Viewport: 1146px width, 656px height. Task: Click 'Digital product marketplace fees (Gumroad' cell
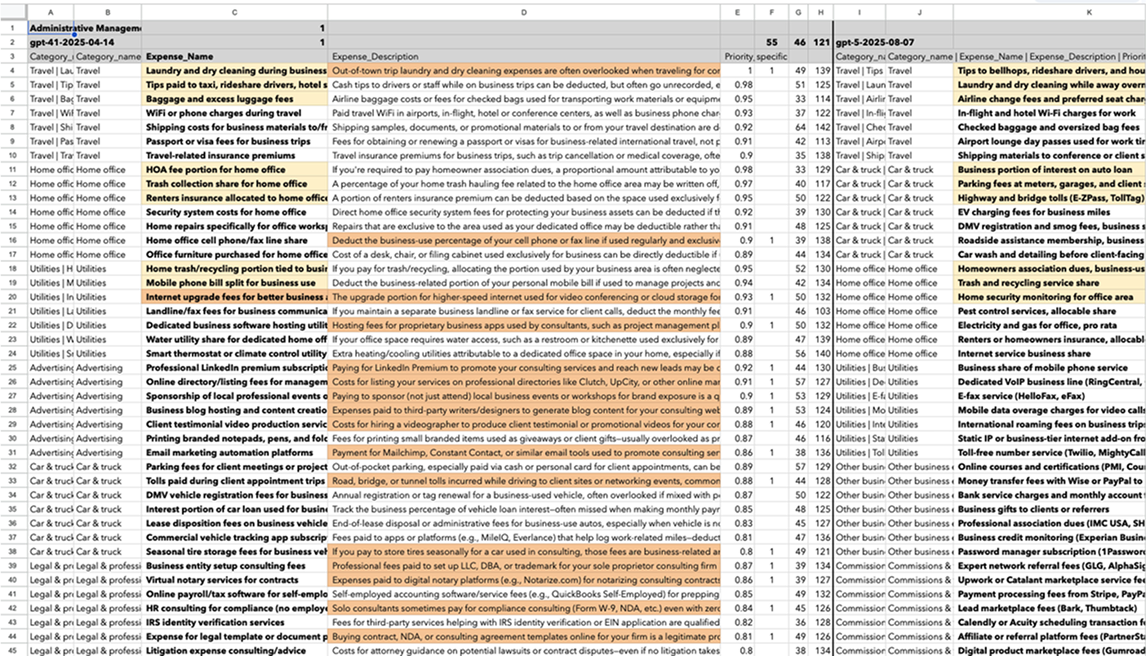(x=1050, y=651)
